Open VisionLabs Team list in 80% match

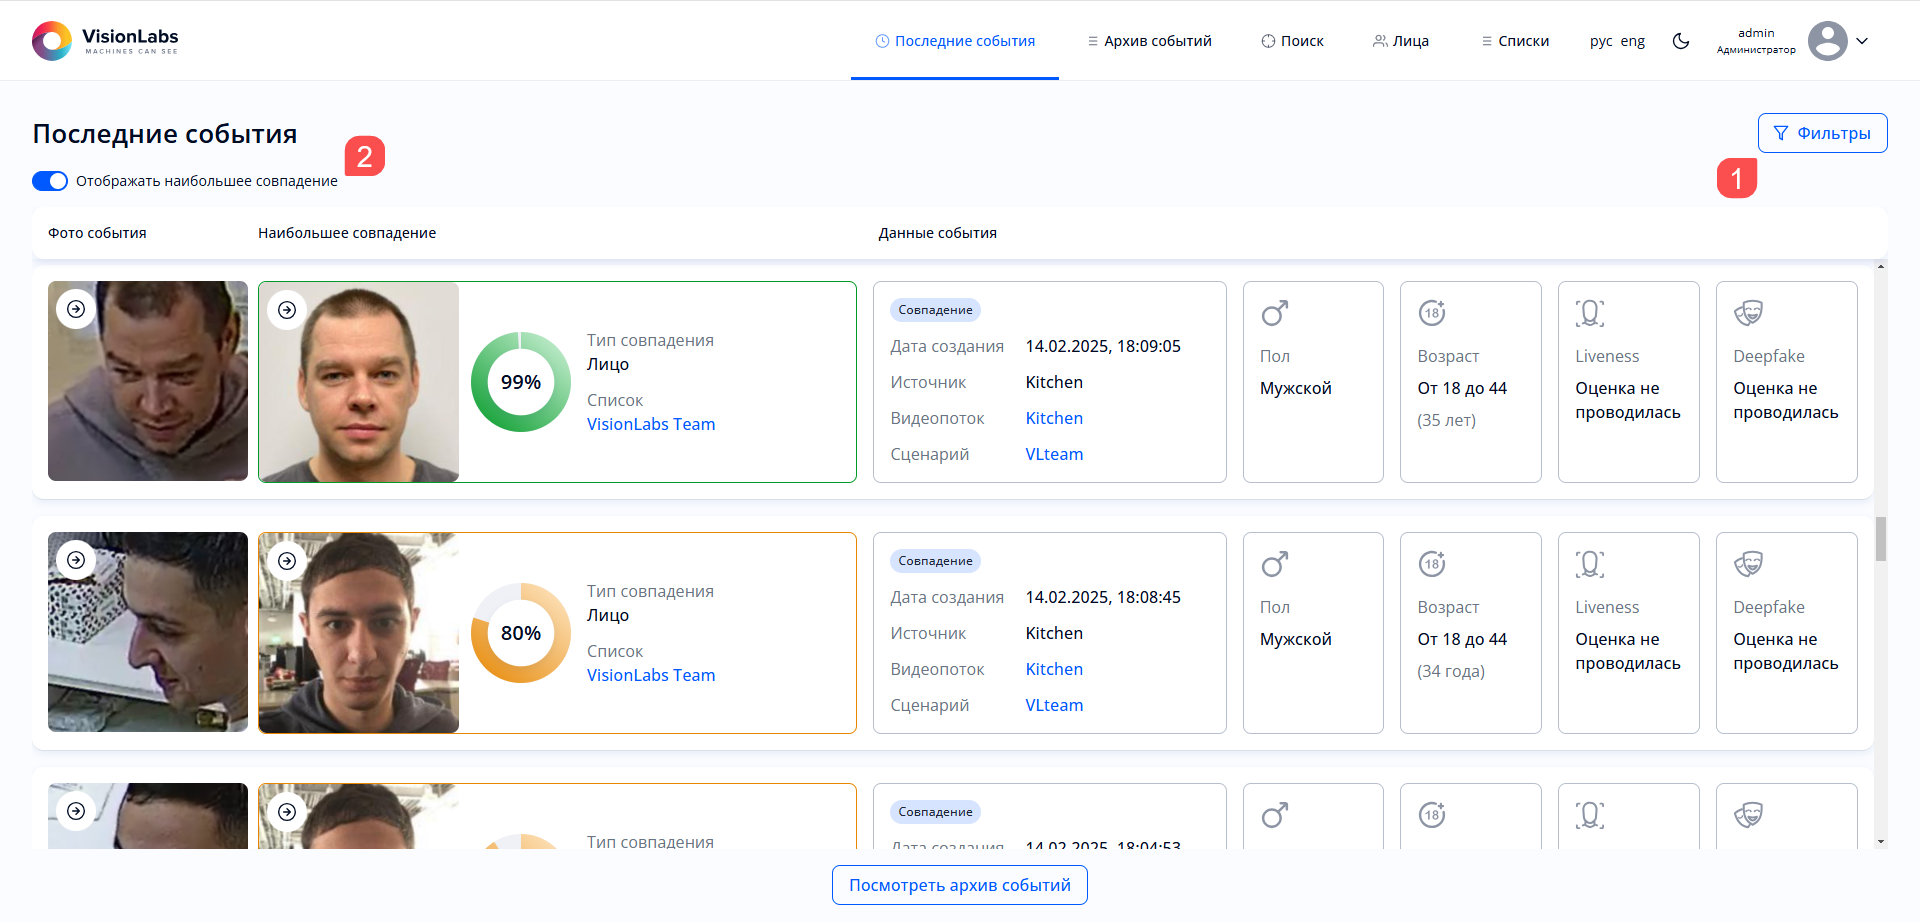[651, 675]
